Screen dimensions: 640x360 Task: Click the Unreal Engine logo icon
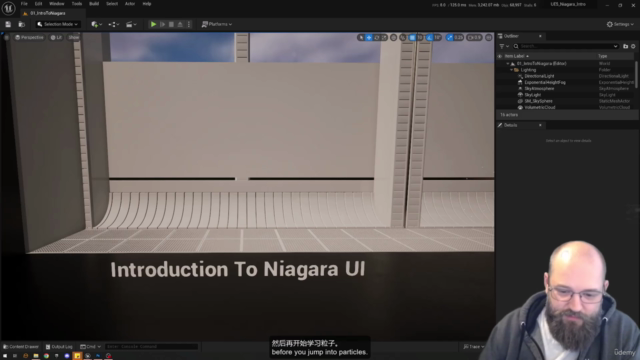tap(8, 8)
